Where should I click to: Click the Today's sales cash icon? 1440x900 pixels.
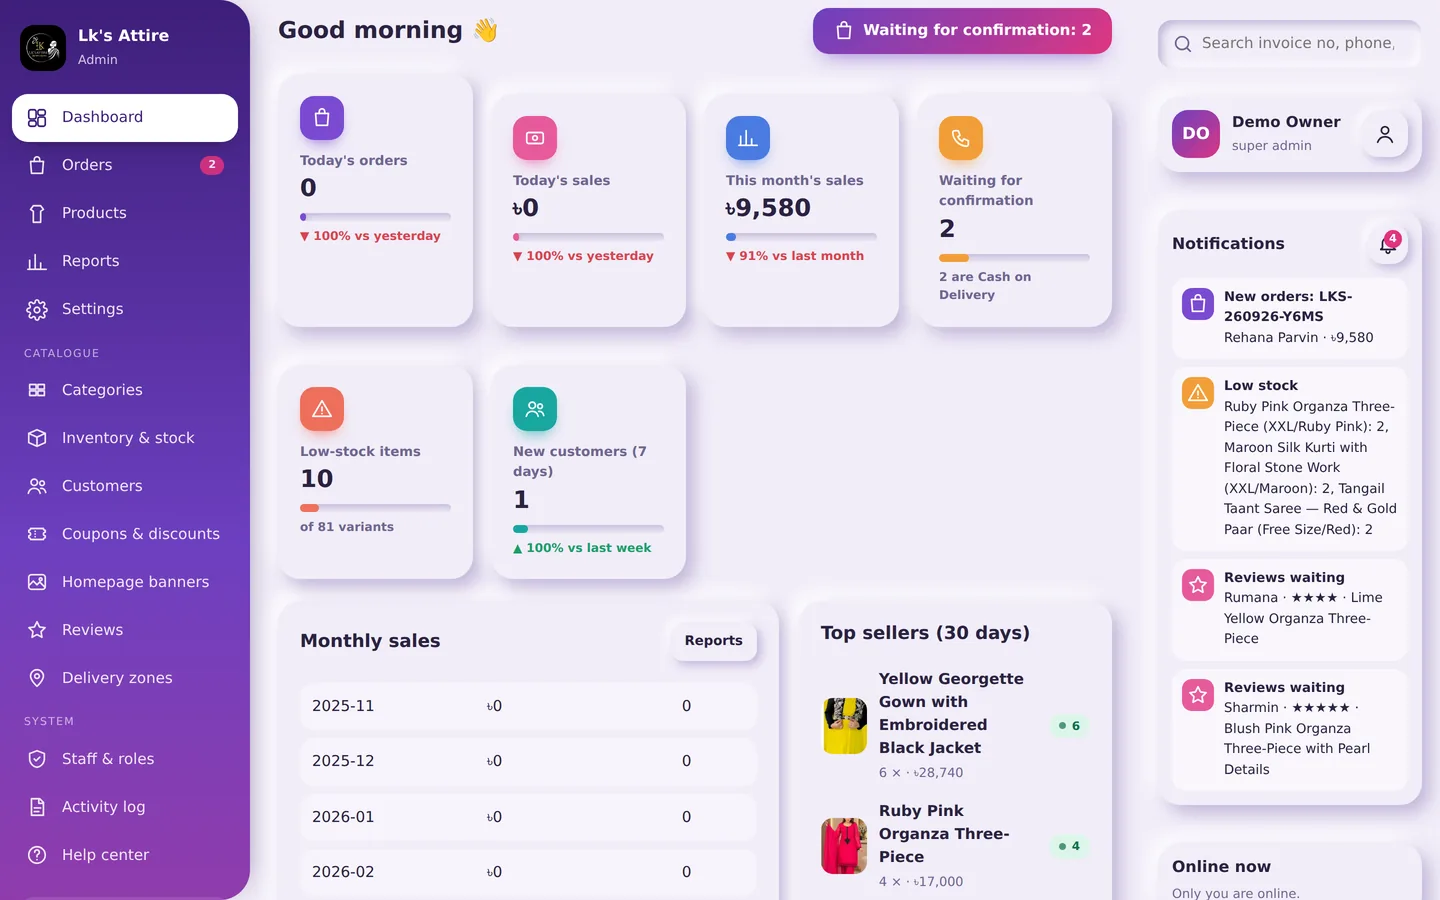pyautogui.click(x=535, y=138)
